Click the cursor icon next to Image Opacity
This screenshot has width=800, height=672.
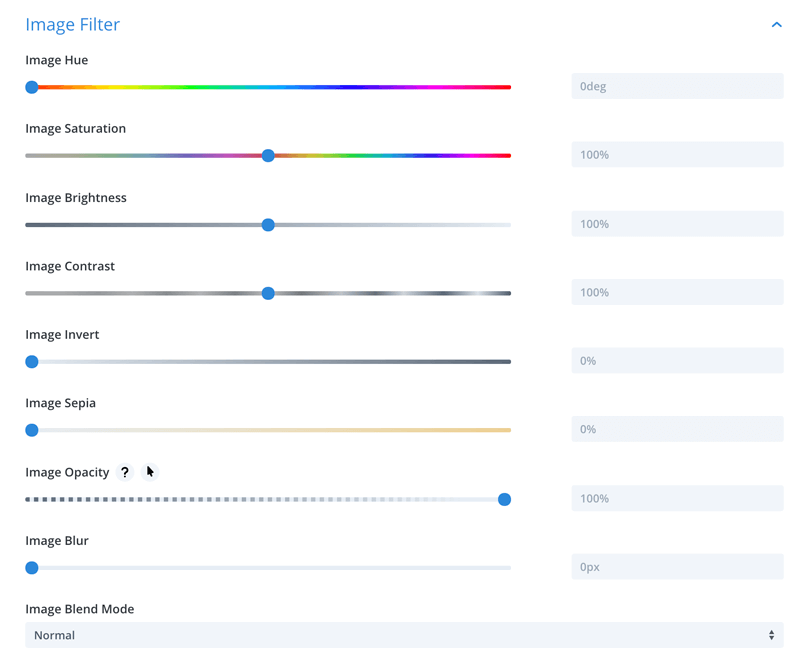tap(150, 472)
